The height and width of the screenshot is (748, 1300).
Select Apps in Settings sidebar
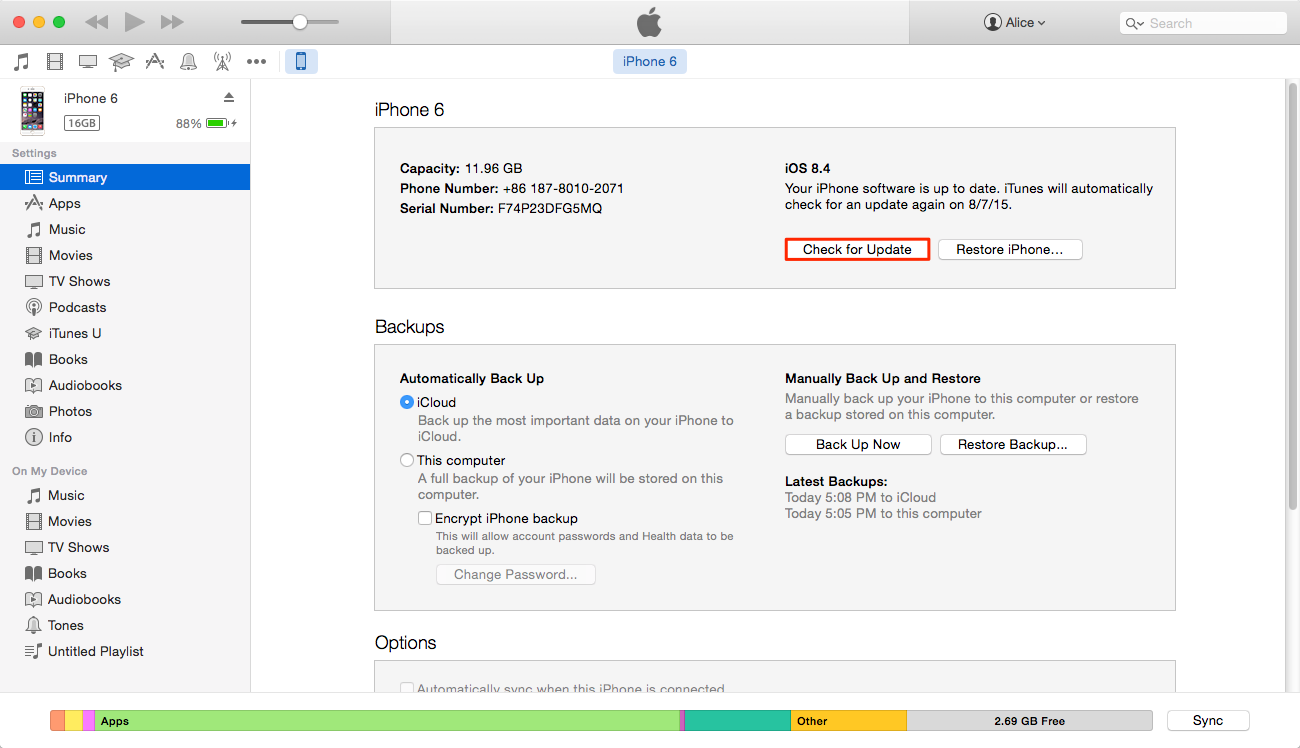click(x=64, y=203)
